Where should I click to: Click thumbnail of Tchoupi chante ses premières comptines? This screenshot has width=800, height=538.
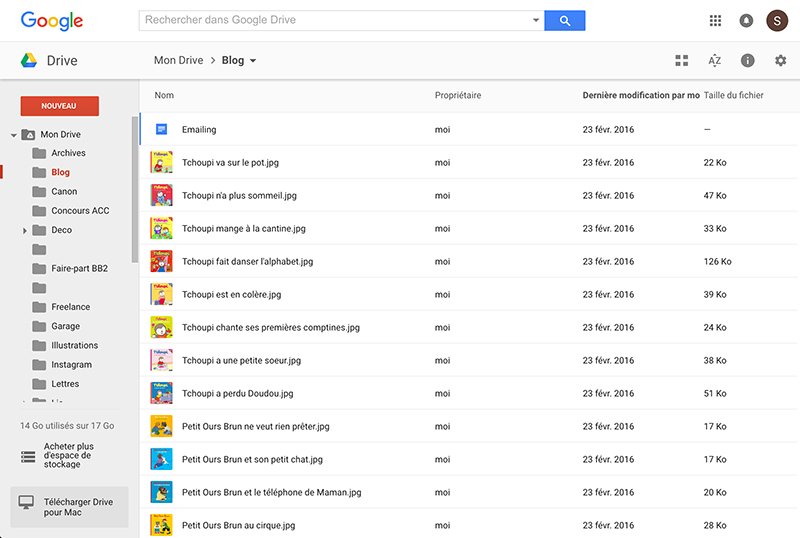click(x=161, y=327)
